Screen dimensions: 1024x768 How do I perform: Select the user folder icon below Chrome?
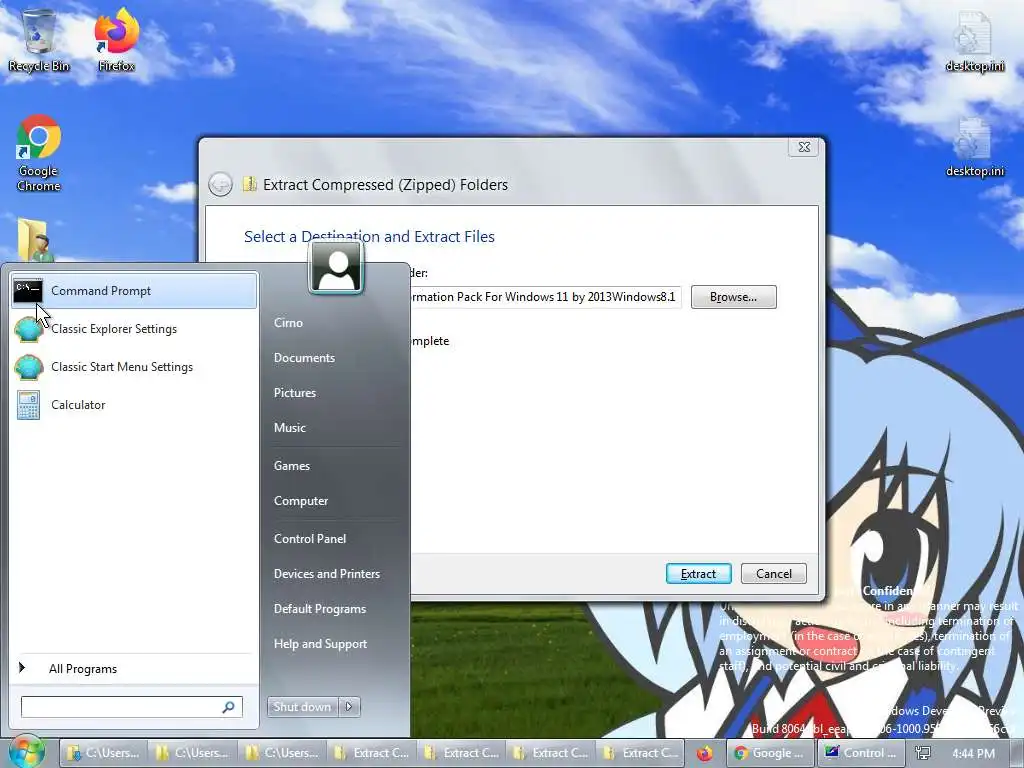(34, 240)
